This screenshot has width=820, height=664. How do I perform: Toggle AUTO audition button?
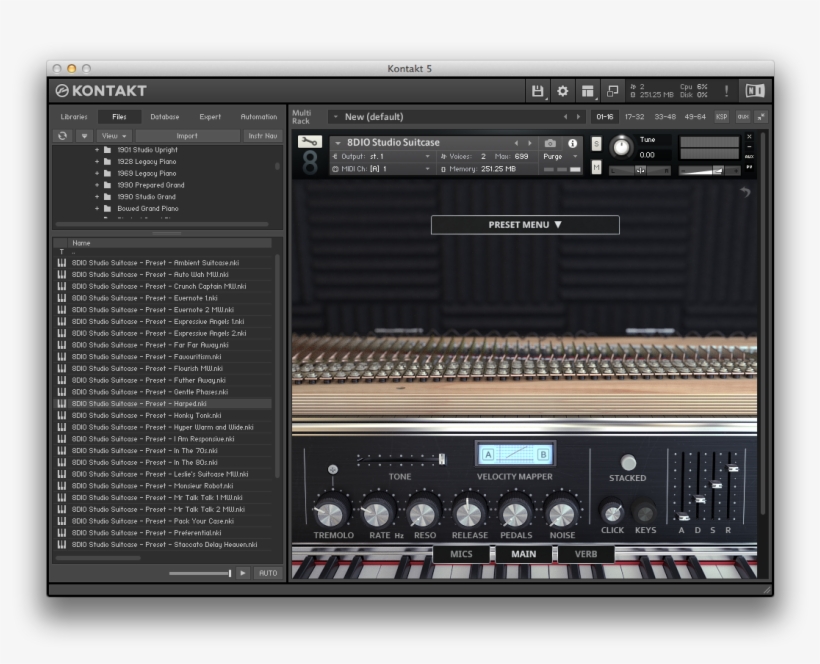pos(268,573)
